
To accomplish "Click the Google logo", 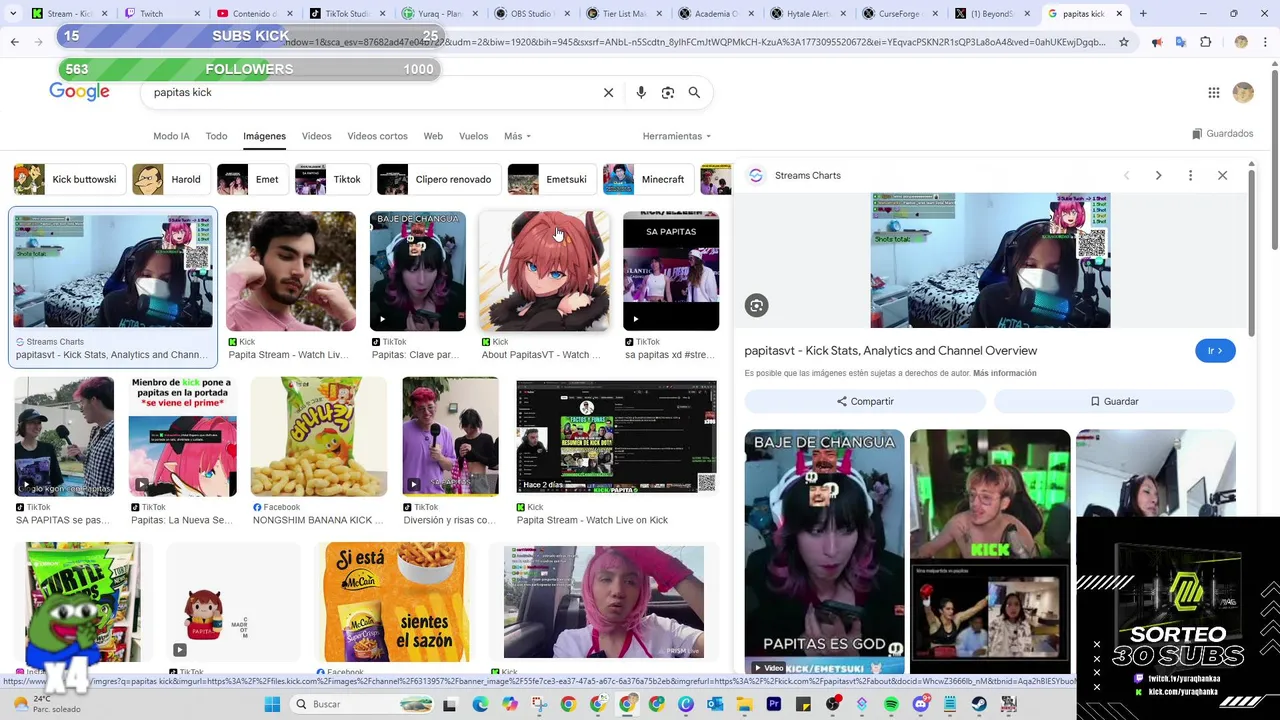I will click(79, 92).
